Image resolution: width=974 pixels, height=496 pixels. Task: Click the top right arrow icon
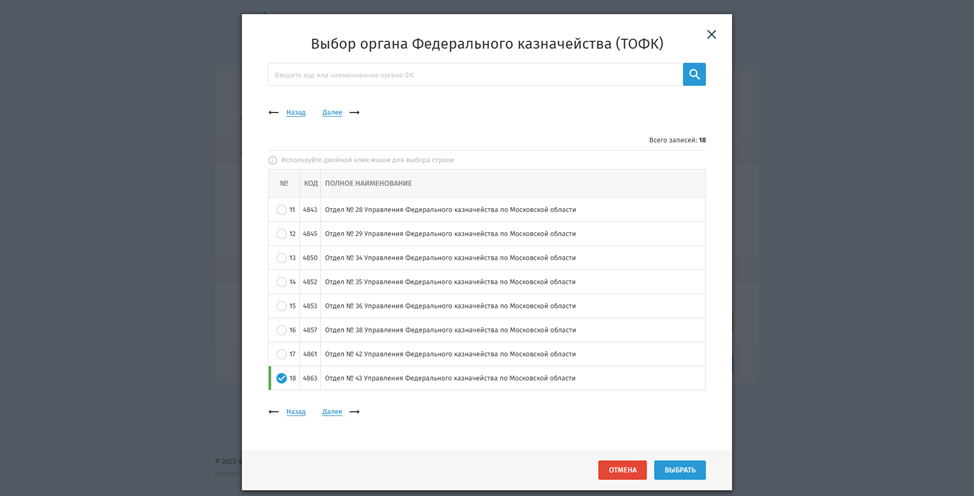[354, 113]
